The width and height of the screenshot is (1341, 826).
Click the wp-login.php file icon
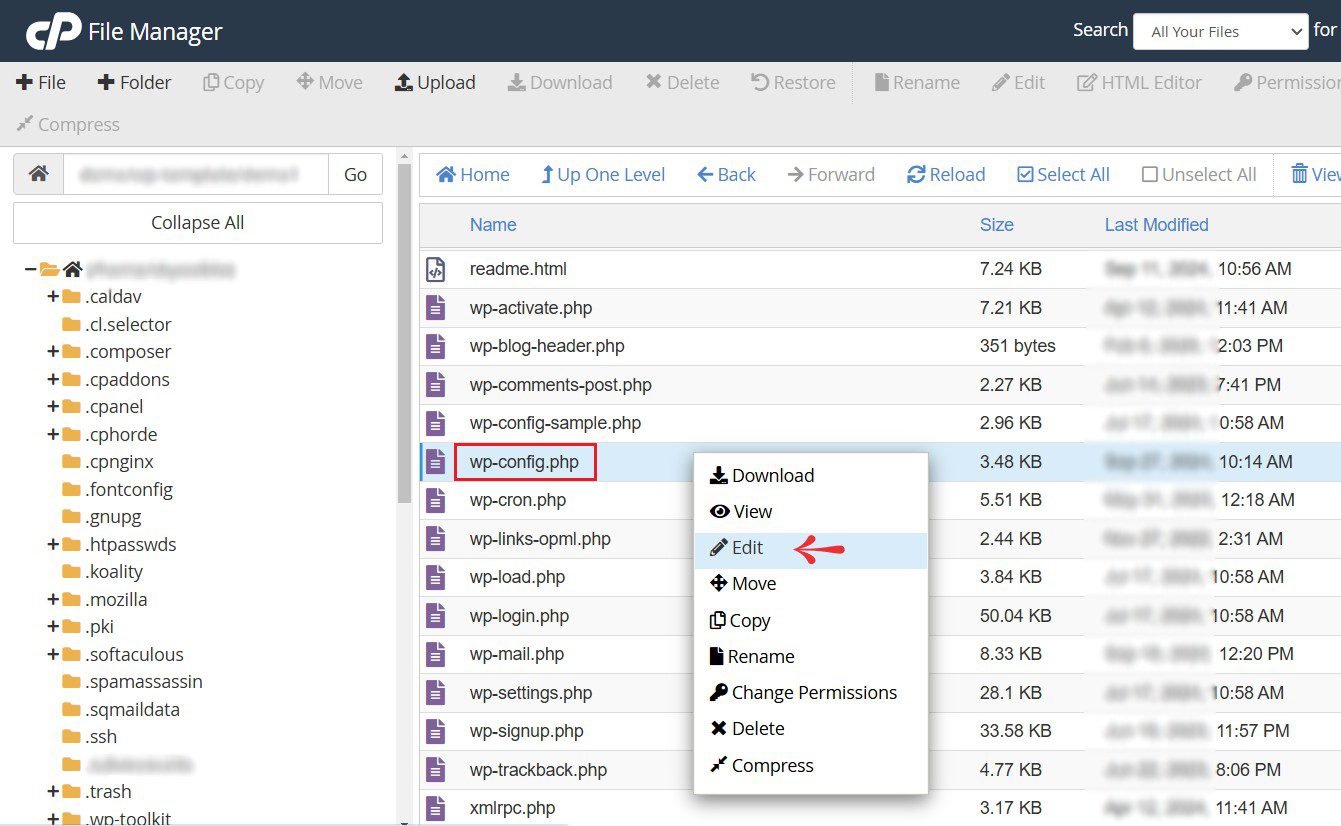pos(435,616)
